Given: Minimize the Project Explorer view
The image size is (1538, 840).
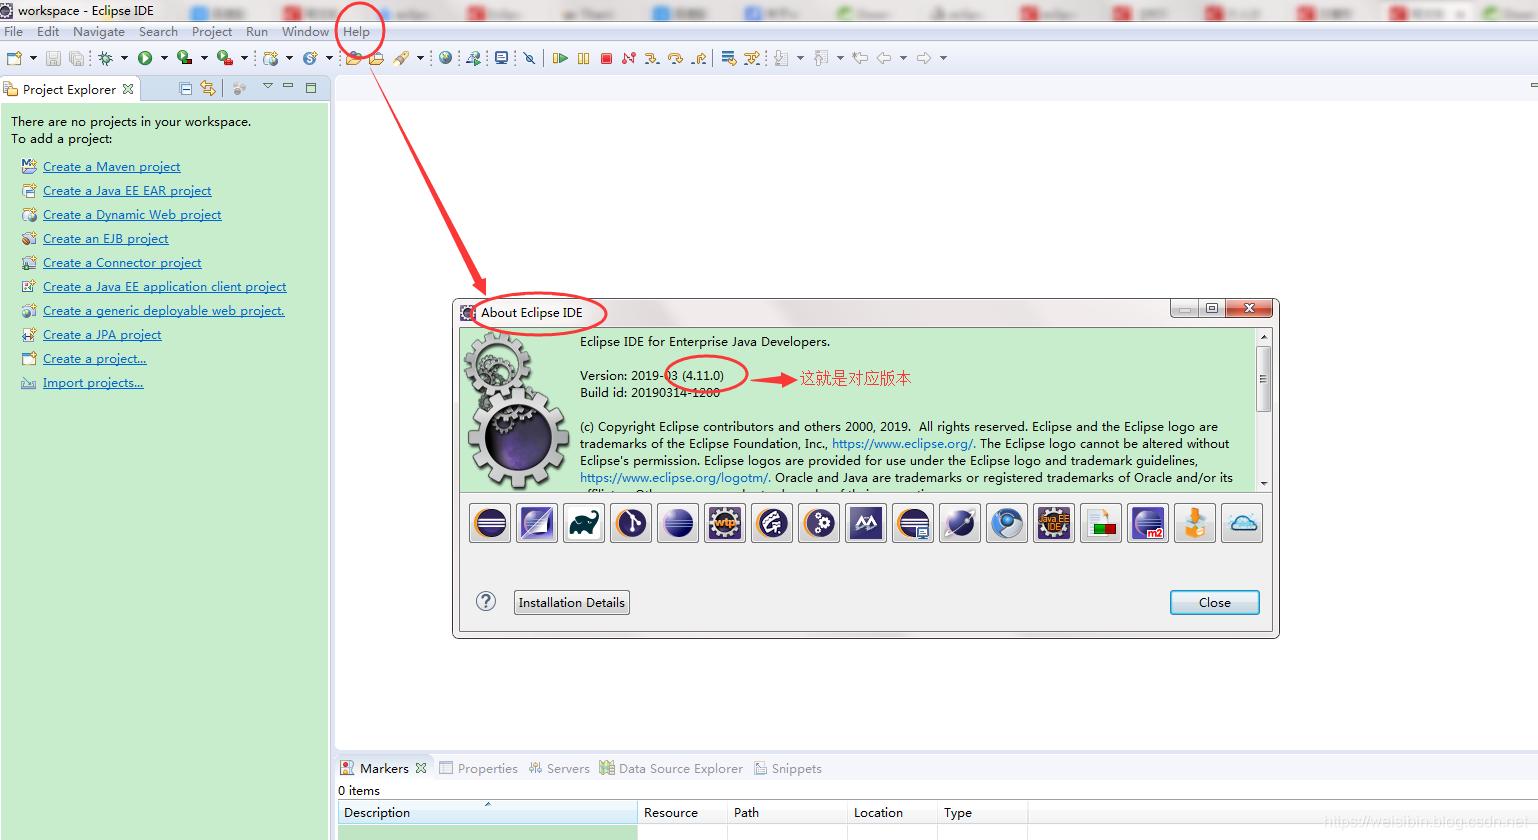Looking at the screenshot, I should point(288,86).
